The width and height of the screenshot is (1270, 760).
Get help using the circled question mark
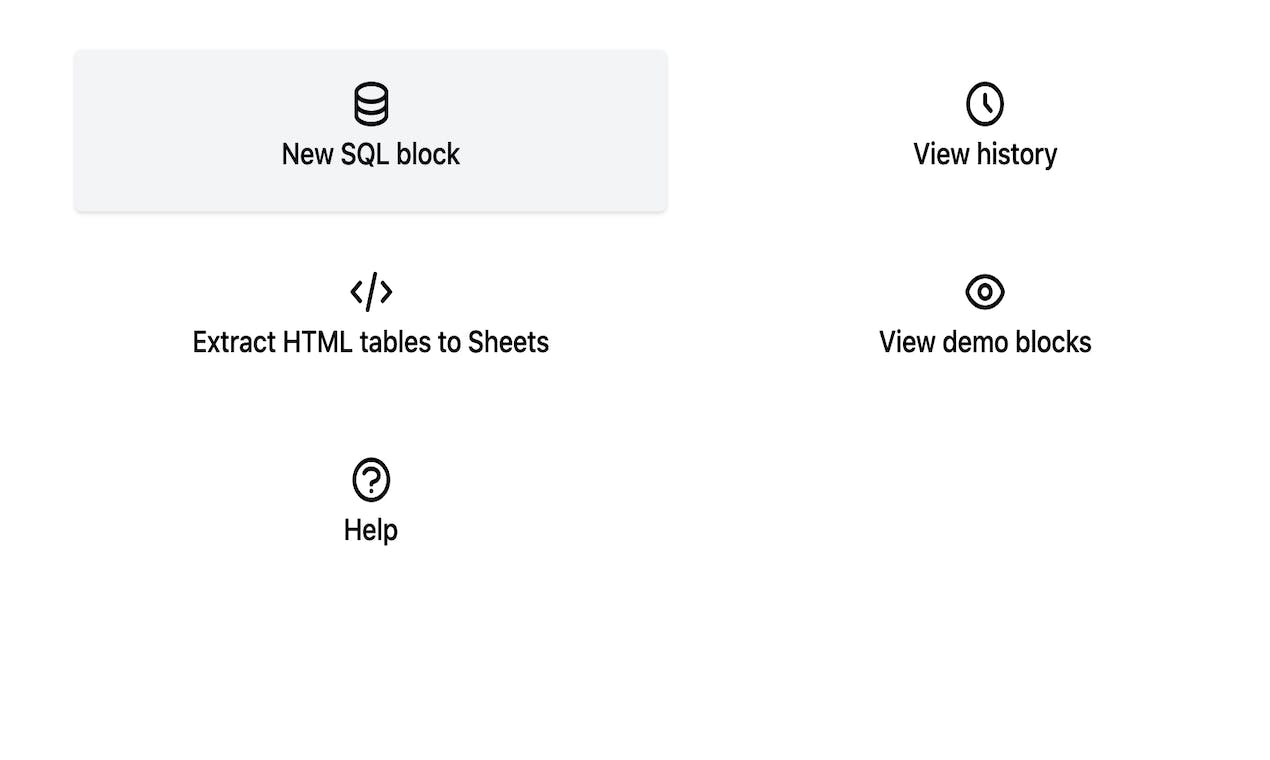pyautogui.click(x=371, y=480)
